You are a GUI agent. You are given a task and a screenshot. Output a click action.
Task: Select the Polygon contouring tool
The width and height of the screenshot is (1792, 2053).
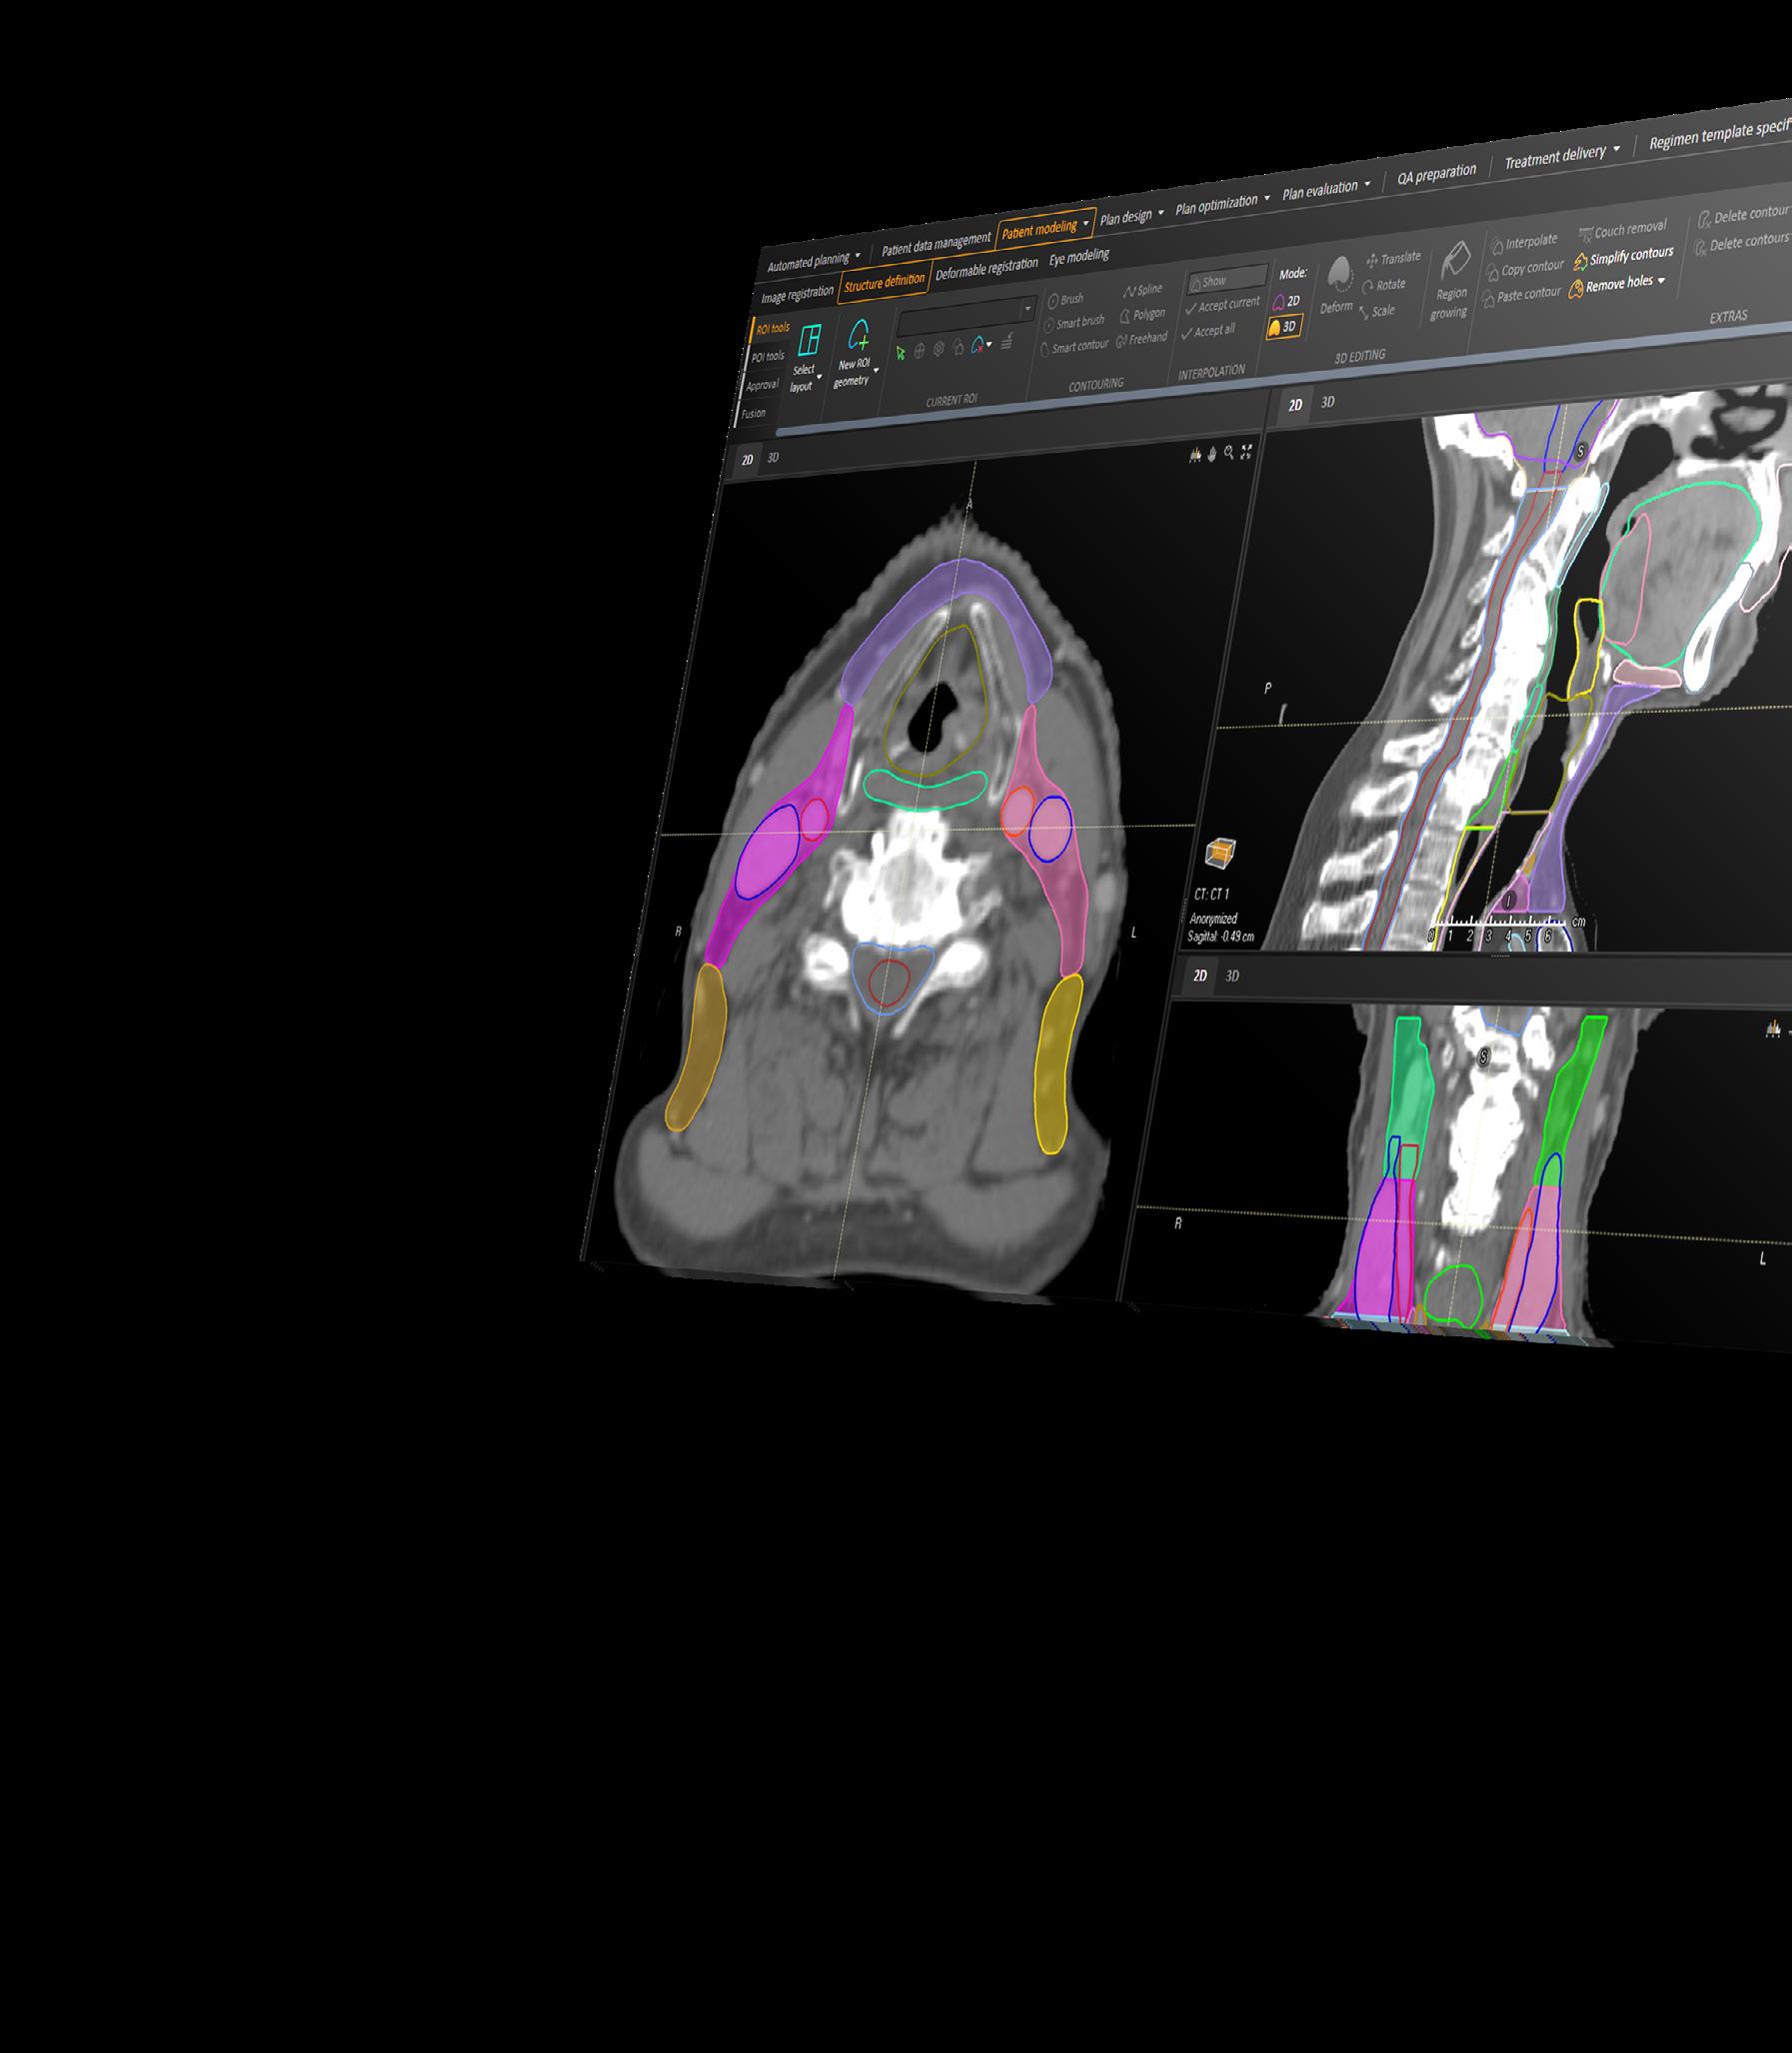[x=1142, y=315]
